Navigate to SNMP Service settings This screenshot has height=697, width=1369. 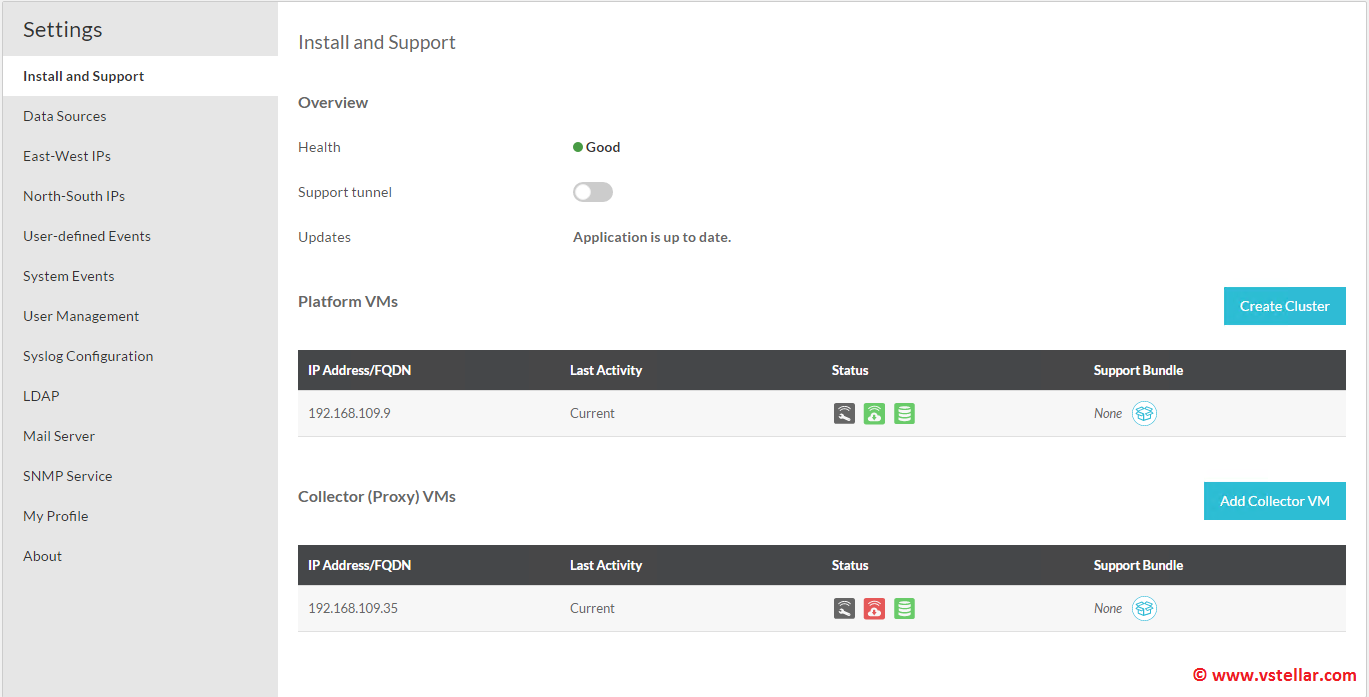(68, 476)
